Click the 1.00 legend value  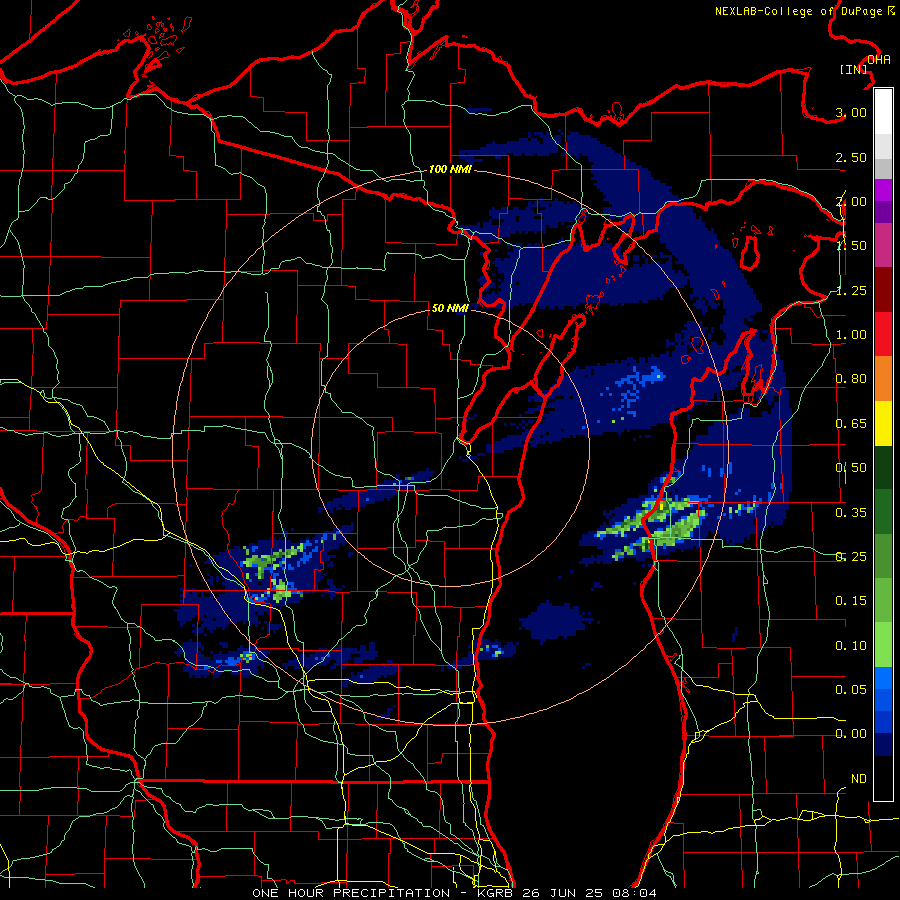click(851, 335)
